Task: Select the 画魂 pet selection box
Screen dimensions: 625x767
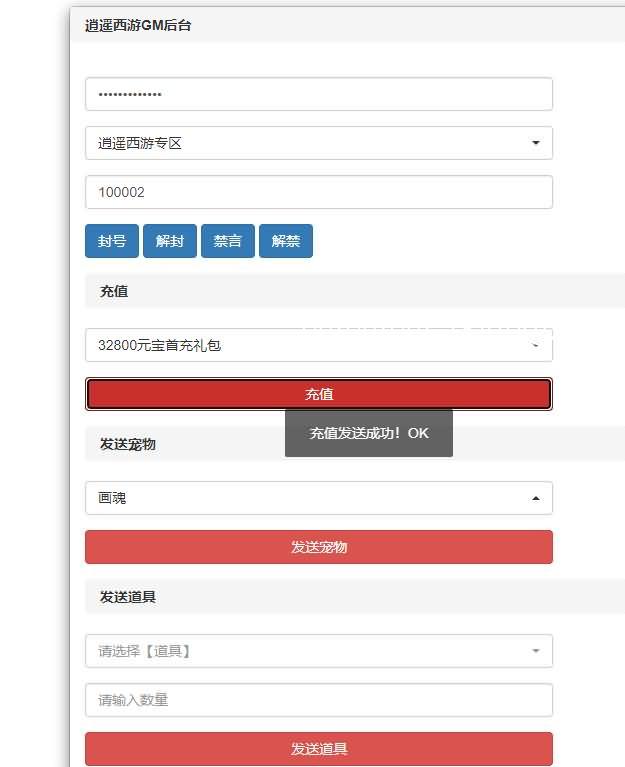Action: point(319,498)
